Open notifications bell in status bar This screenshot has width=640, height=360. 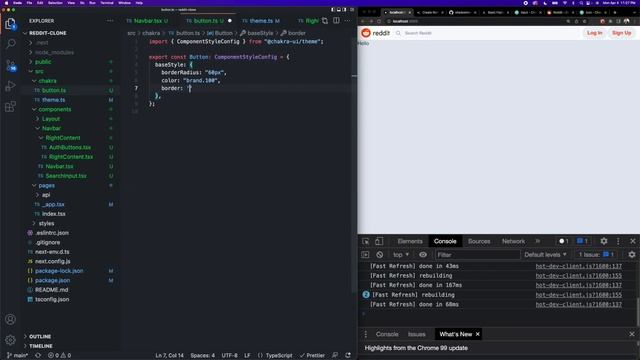click(348, 356)
